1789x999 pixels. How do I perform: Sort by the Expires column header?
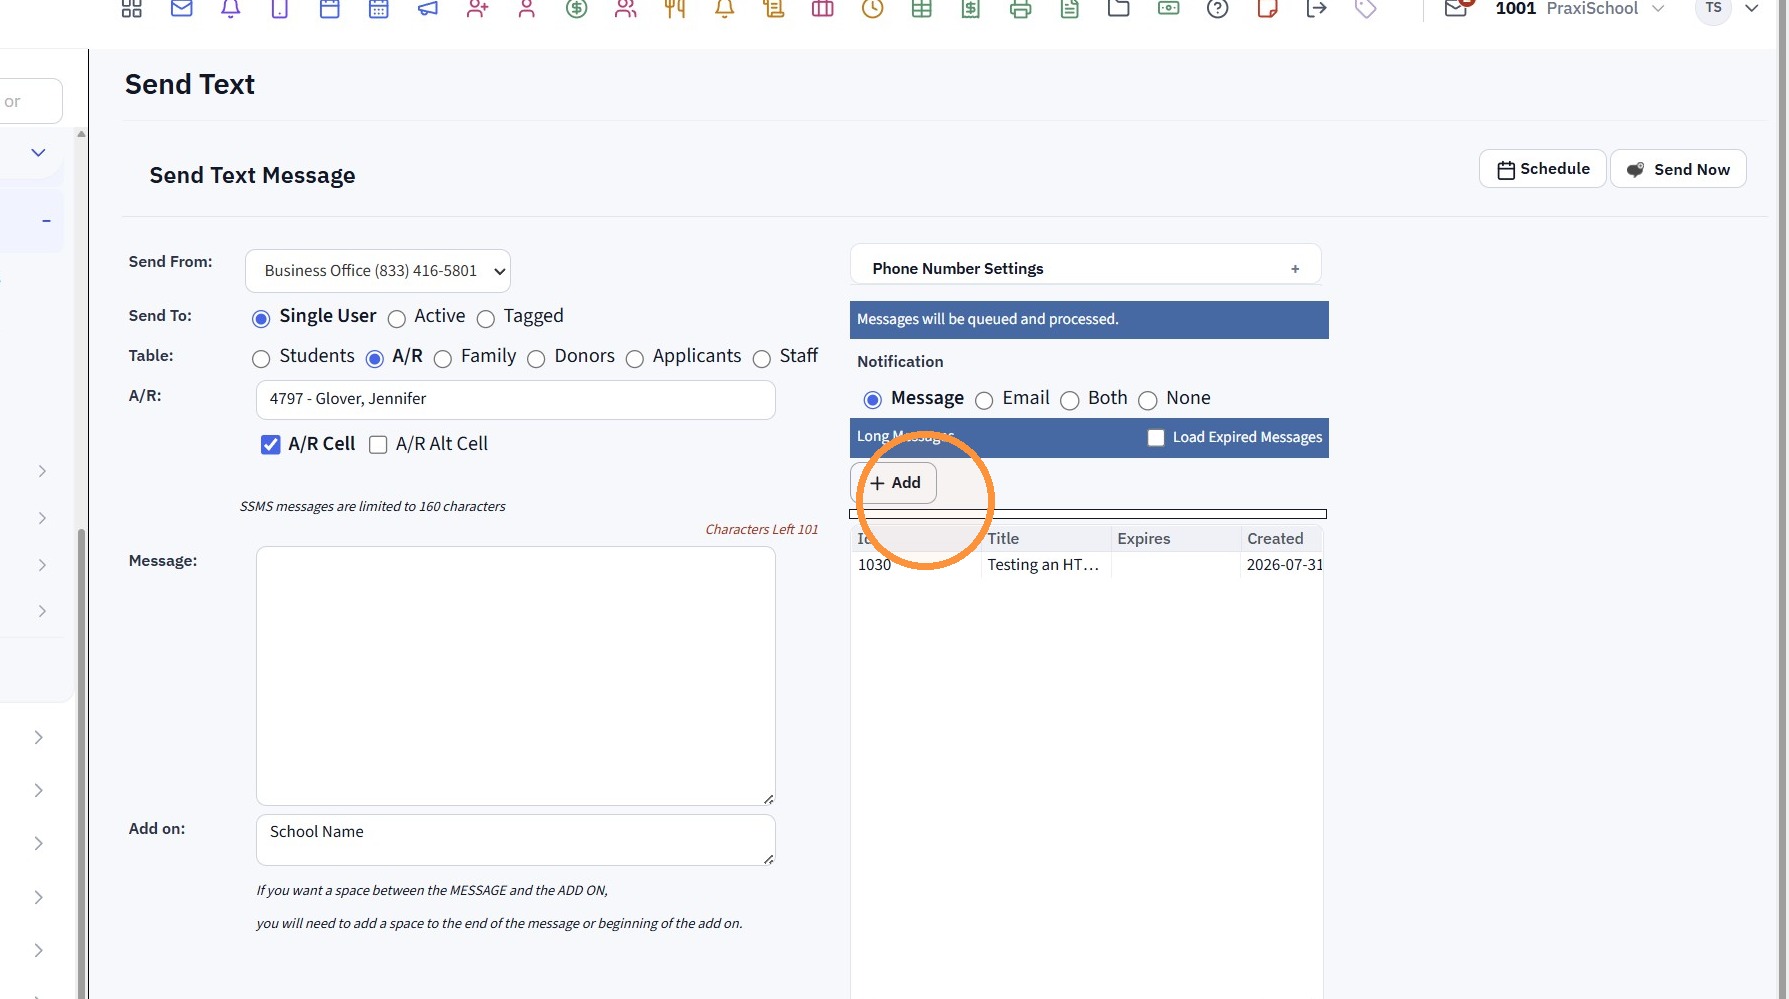point(1175,539)
